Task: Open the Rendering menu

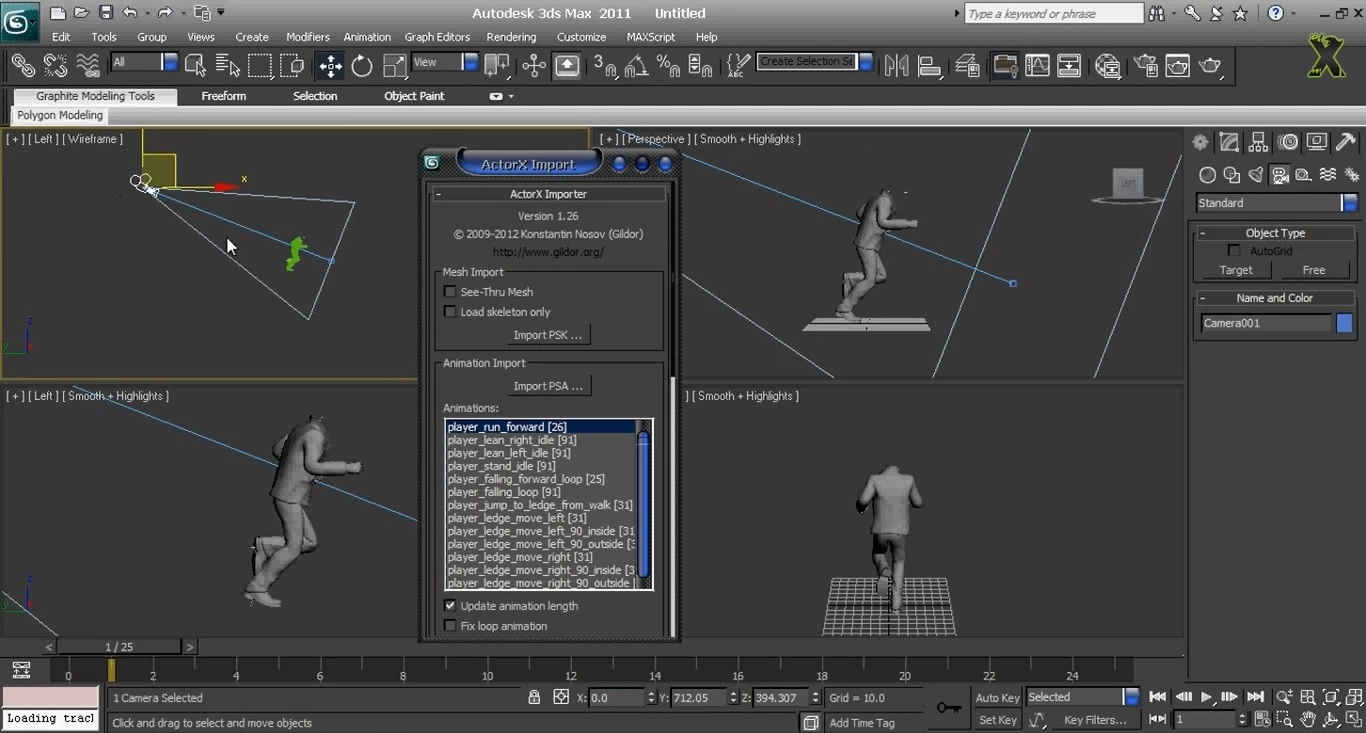Action: coord(511,37)
